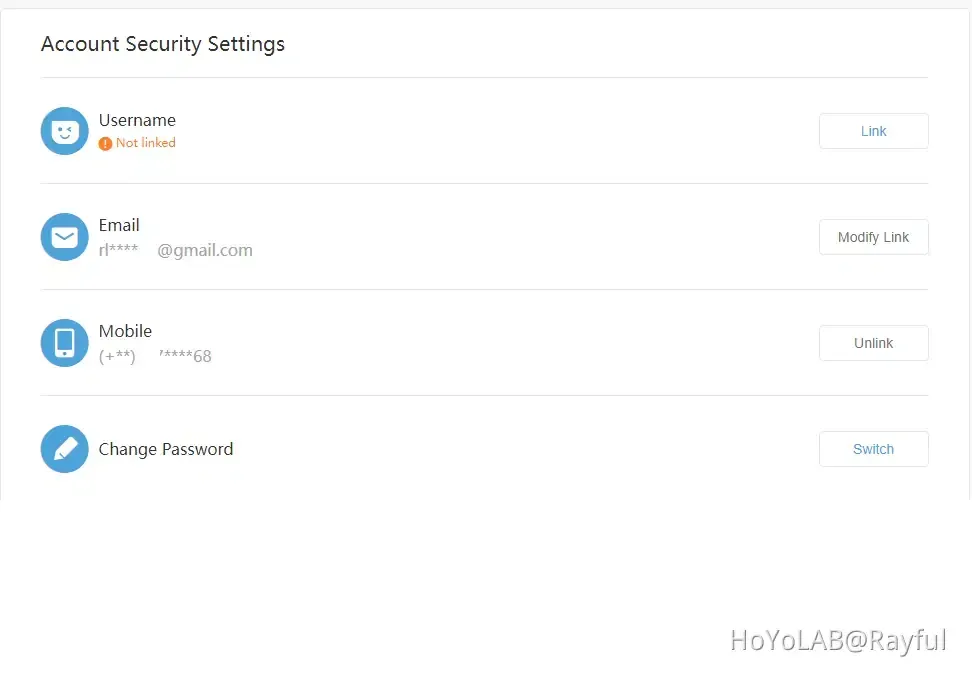This screenshot has height=684, width=972.
Task: Open the Email section via its circular icon
Action: [64, 237]
